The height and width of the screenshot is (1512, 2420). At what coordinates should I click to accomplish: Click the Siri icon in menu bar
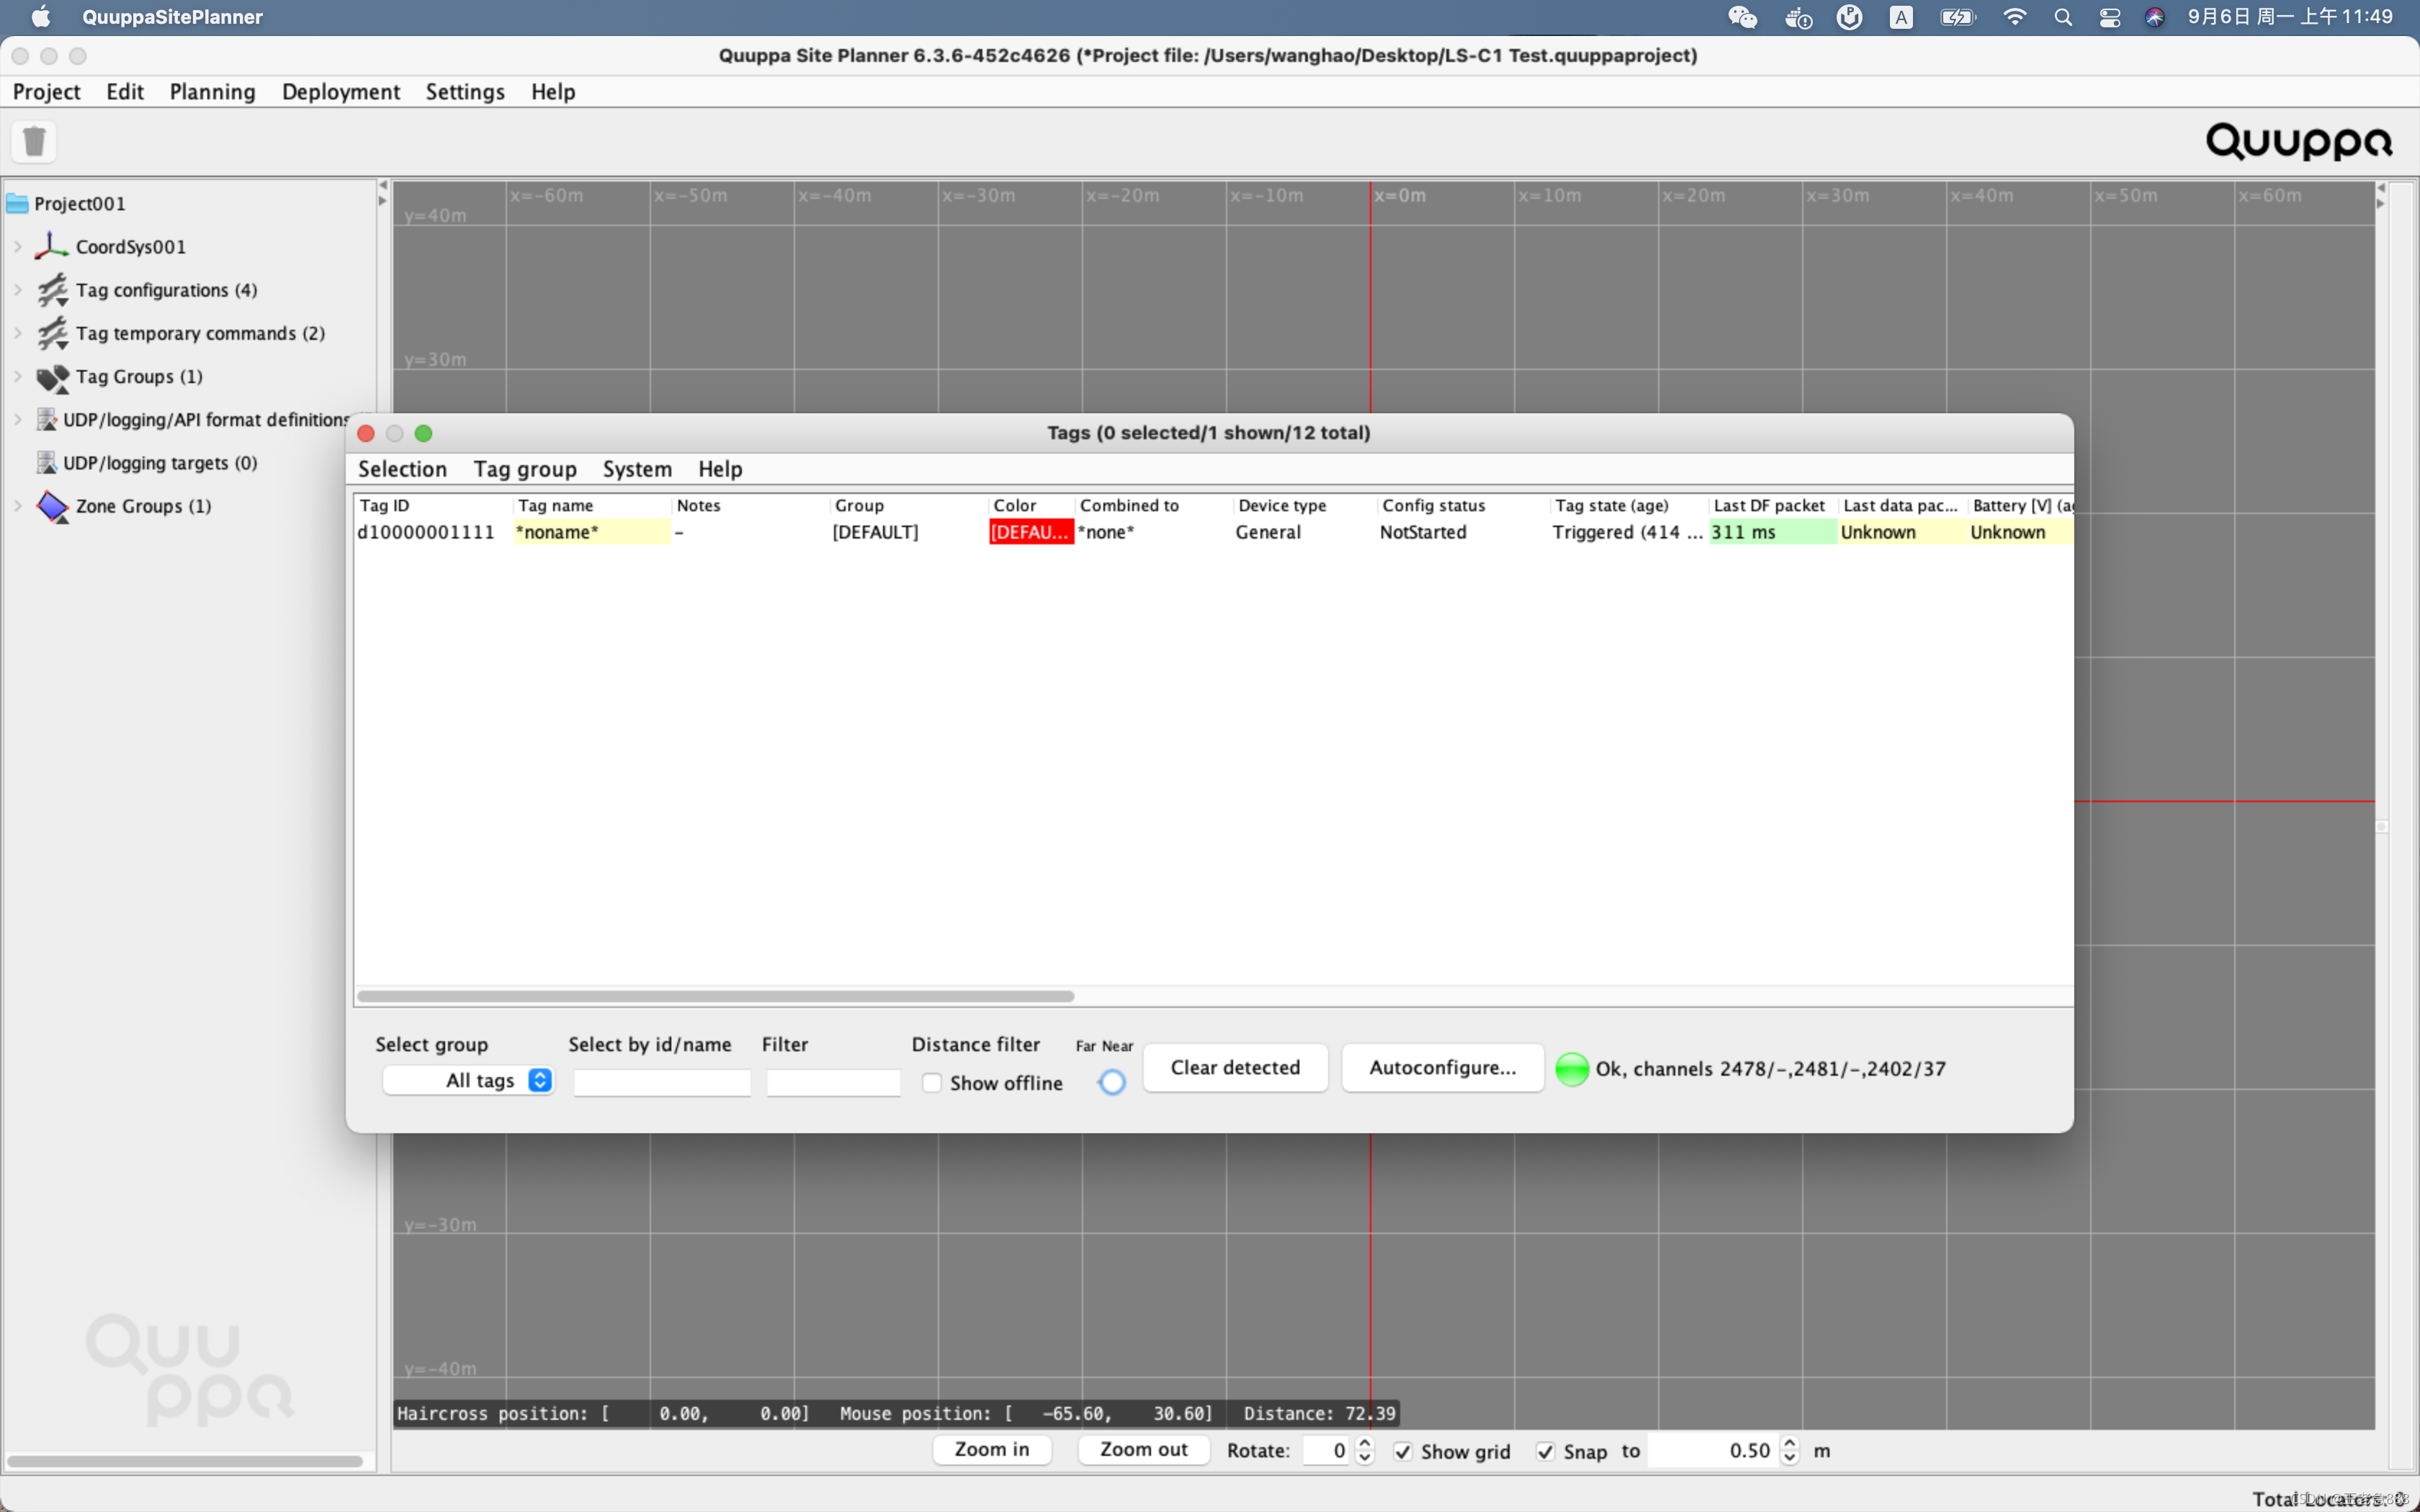(x=2154, y=17)
